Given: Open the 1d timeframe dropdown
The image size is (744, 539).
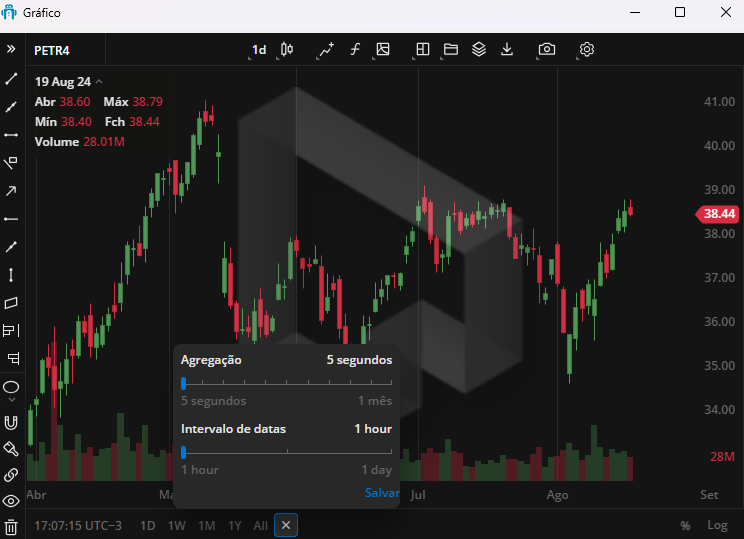Looking at the screenshot, I should tap(259, 49).
